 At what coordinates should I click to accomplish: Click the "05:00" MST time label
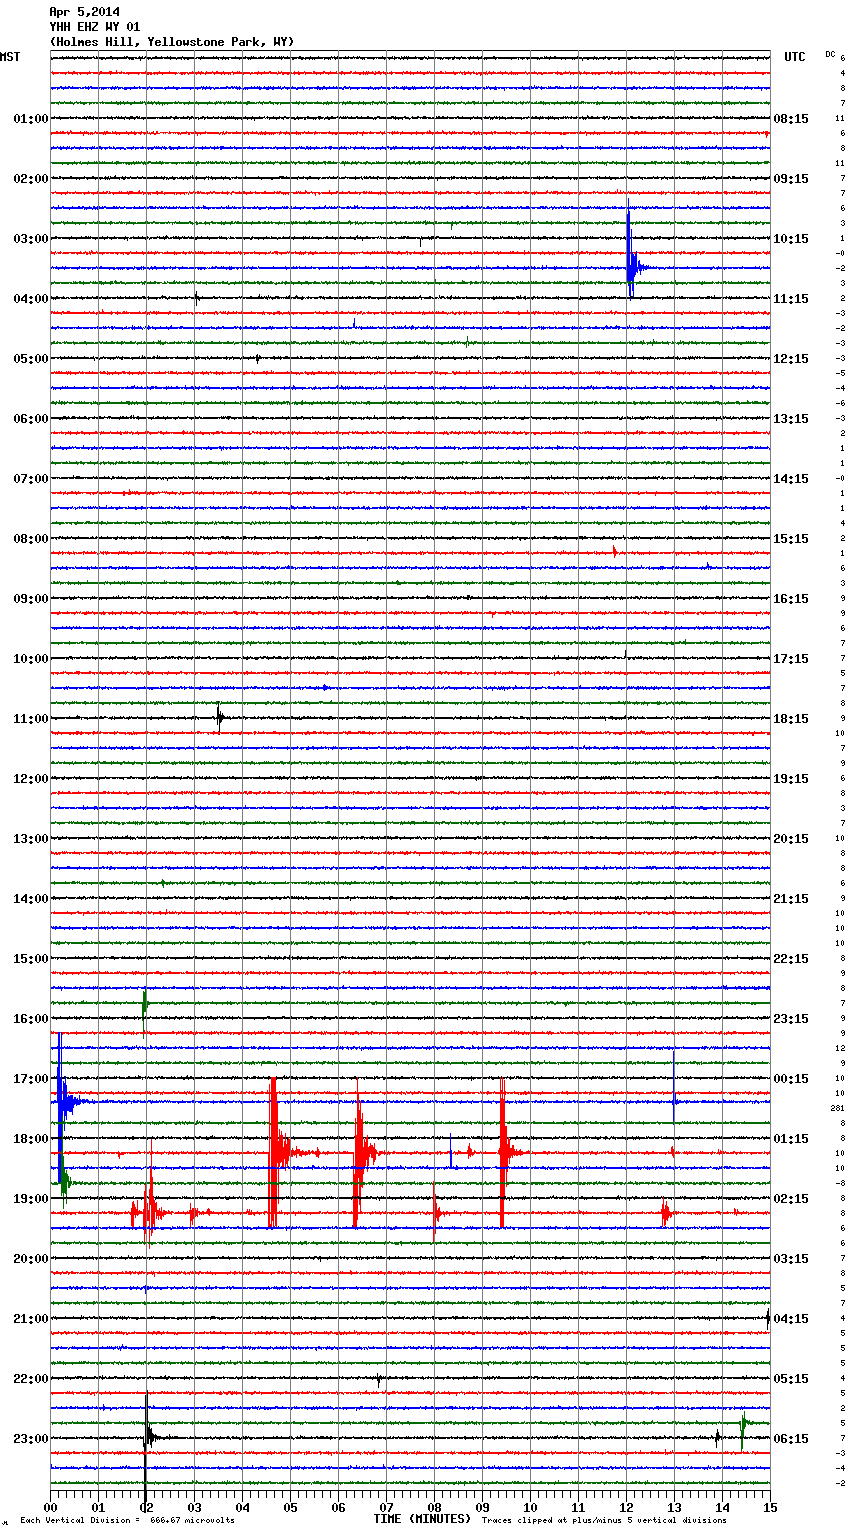click(31, 359)
